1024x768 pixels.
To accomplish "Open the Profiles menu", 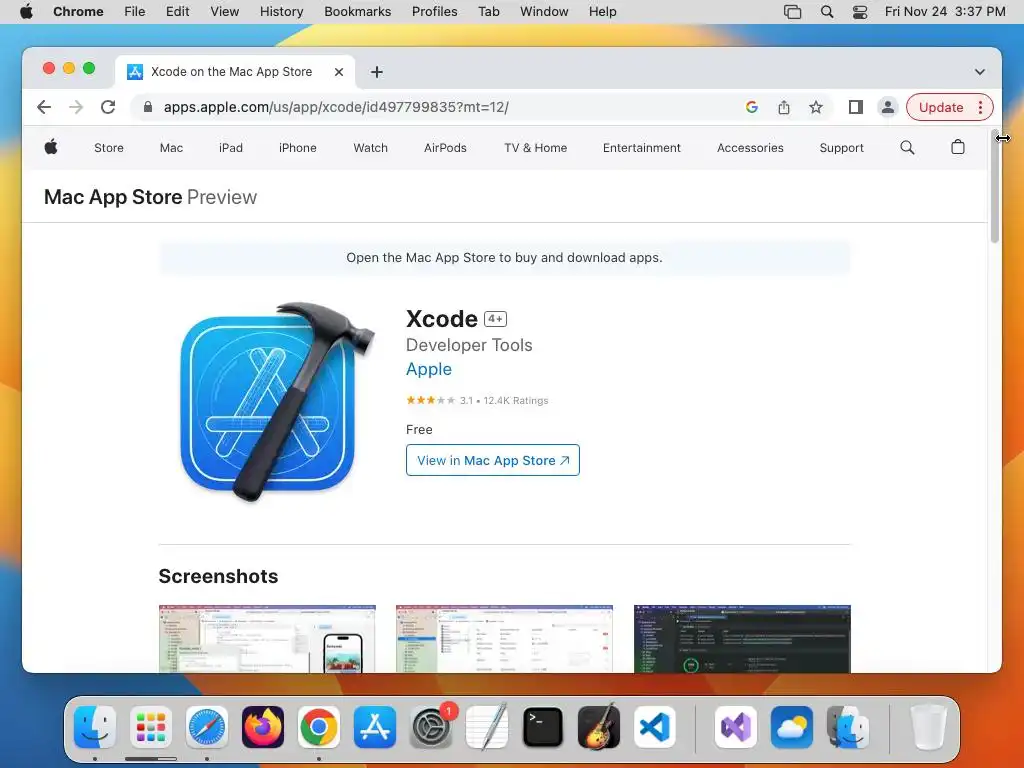I will click(434, 11).
